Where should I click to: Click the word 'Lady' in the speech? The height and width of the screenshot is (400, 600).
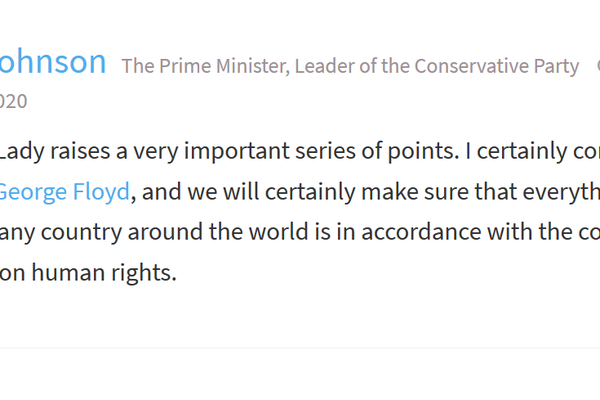(20, 153)
